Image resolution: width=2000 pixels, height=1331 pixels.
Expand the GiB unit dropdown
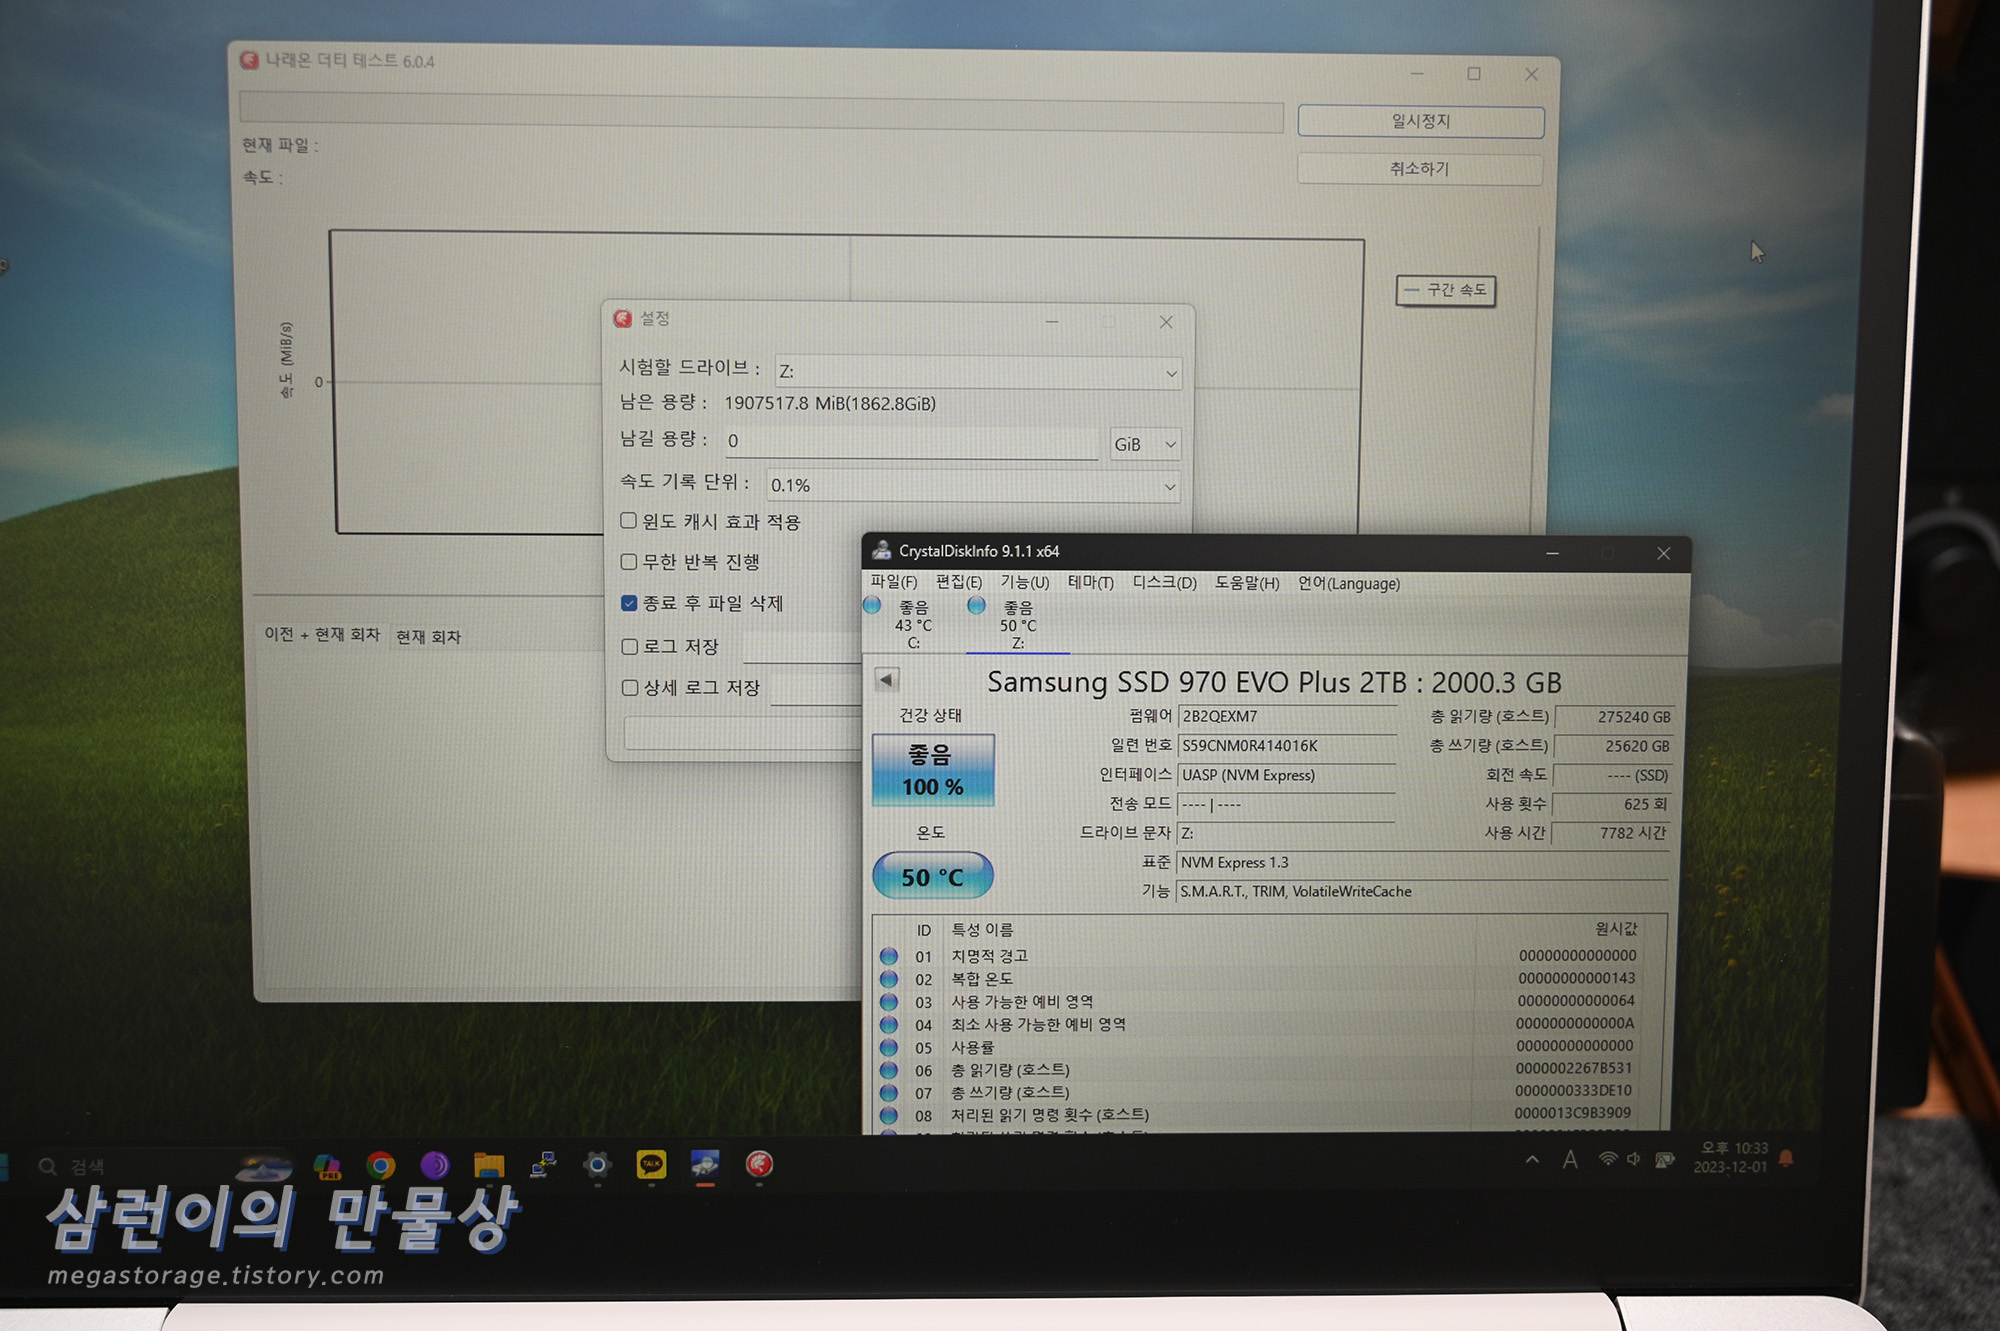pyautogui.click(x=1145, y=444)
